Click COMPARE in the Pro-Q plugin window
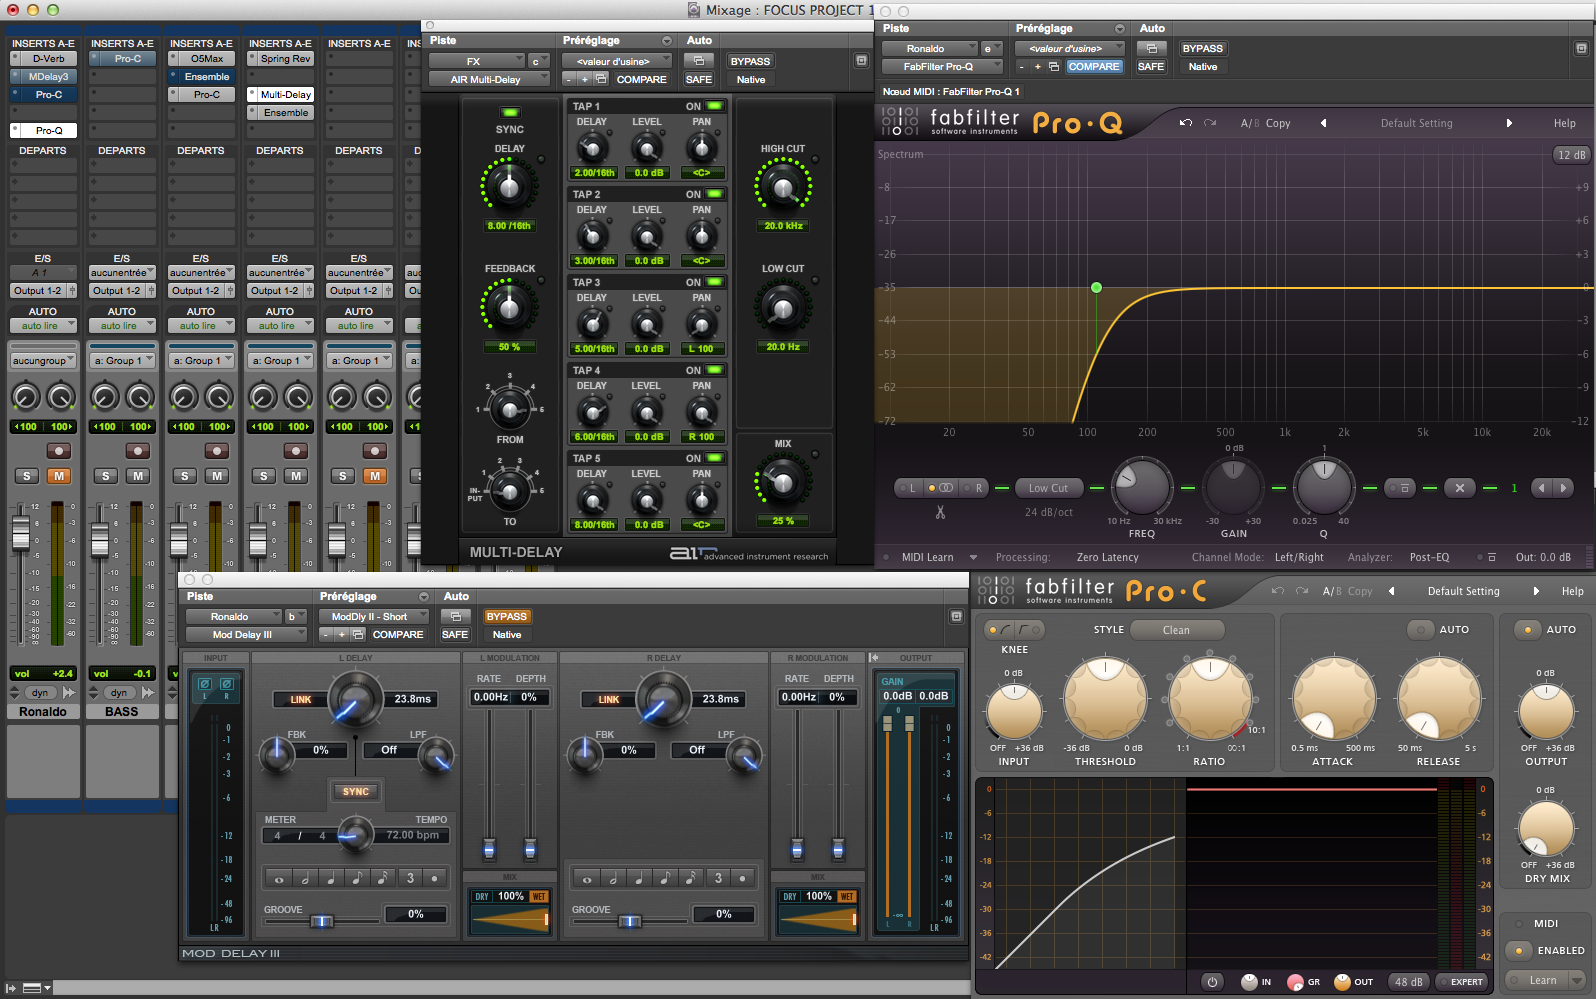 pos(1094,67)
